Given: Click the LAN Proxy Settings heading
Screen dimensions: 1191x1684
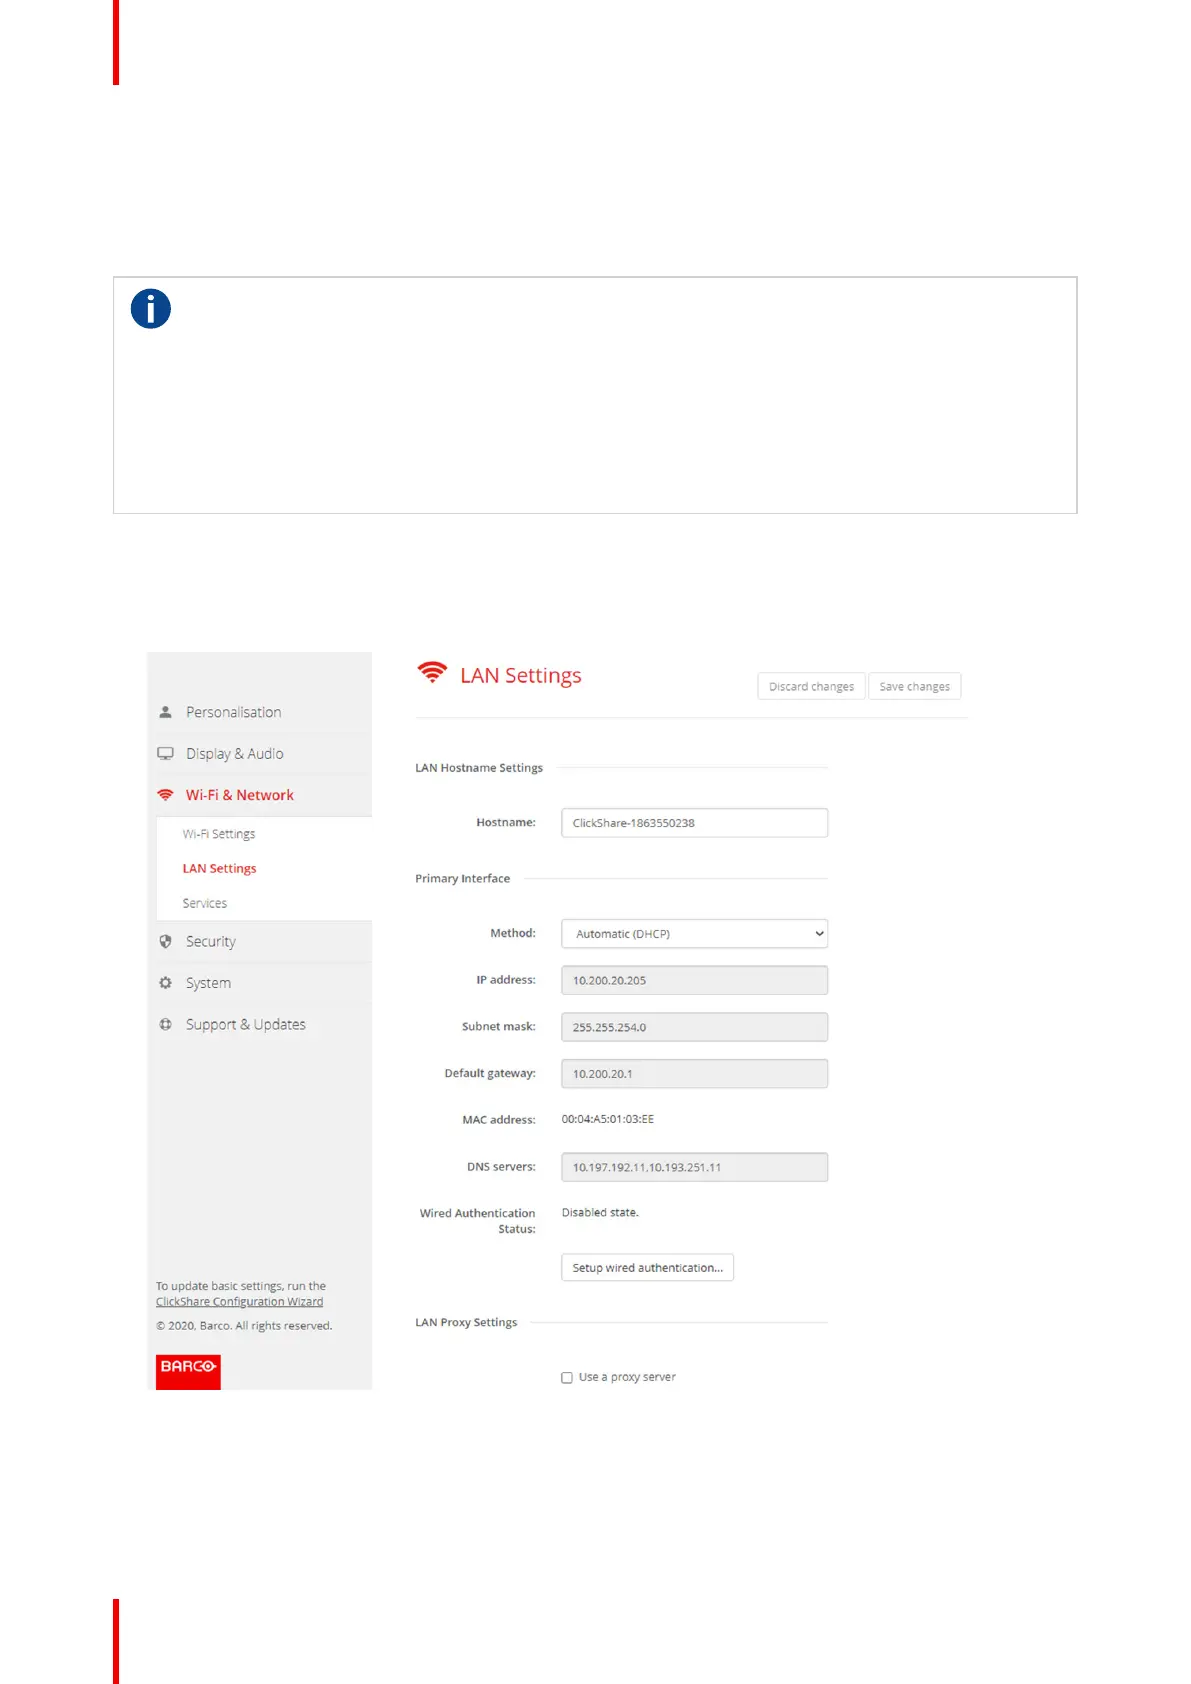Looking at the screenshot, I should click(466, 1322).
